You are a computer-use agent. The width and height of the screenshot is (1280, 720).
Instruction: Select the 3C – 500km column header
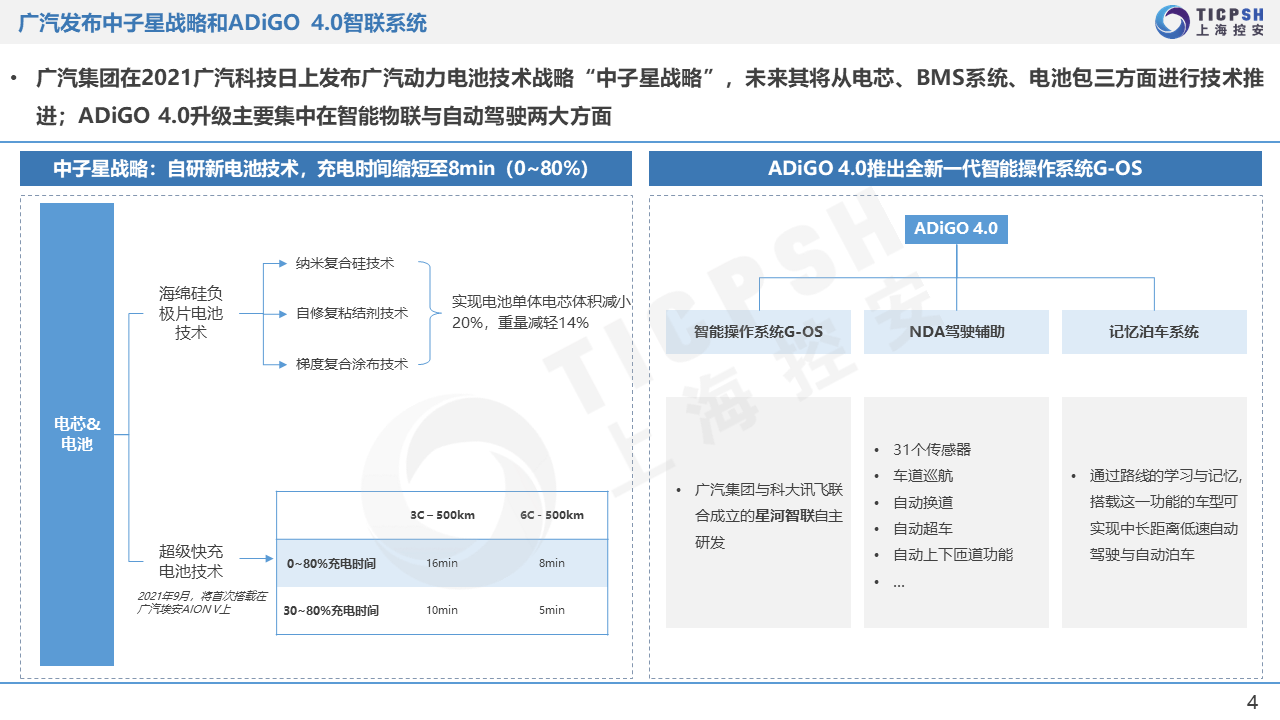click(442, 515)
